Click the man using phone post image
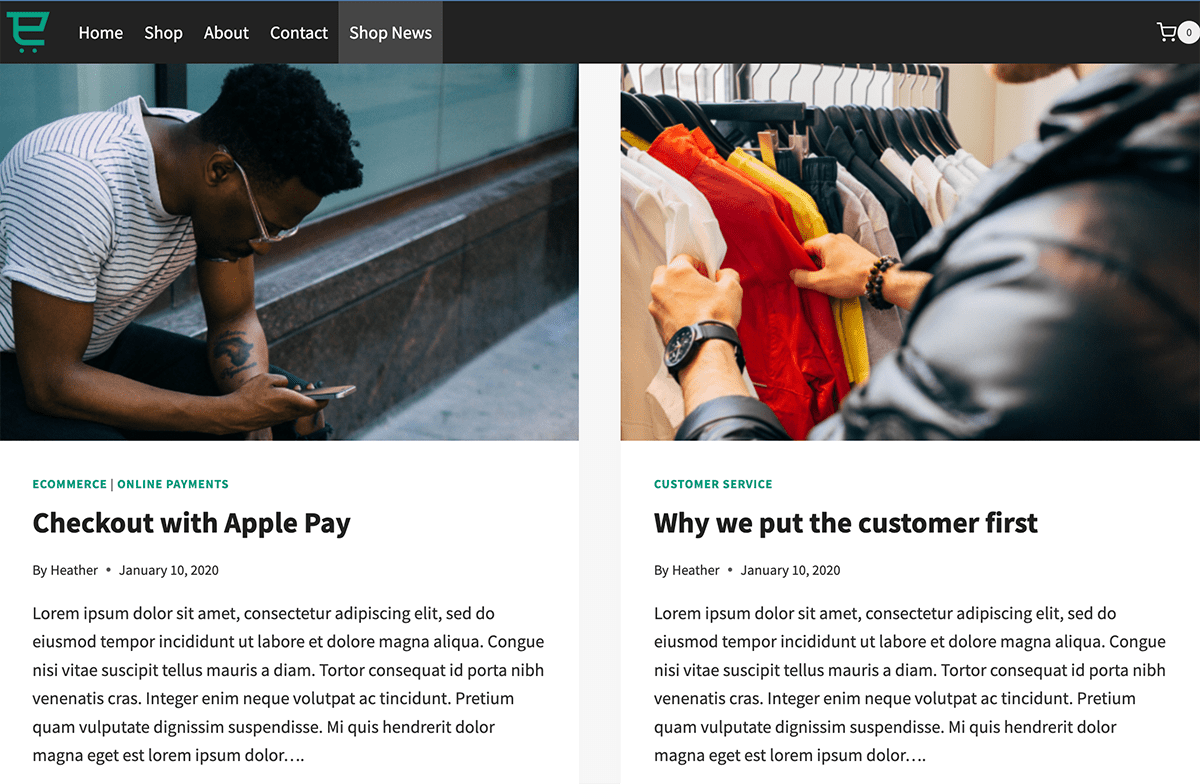The height and width of the screenshot is (784, 1200). coord(289,252)
